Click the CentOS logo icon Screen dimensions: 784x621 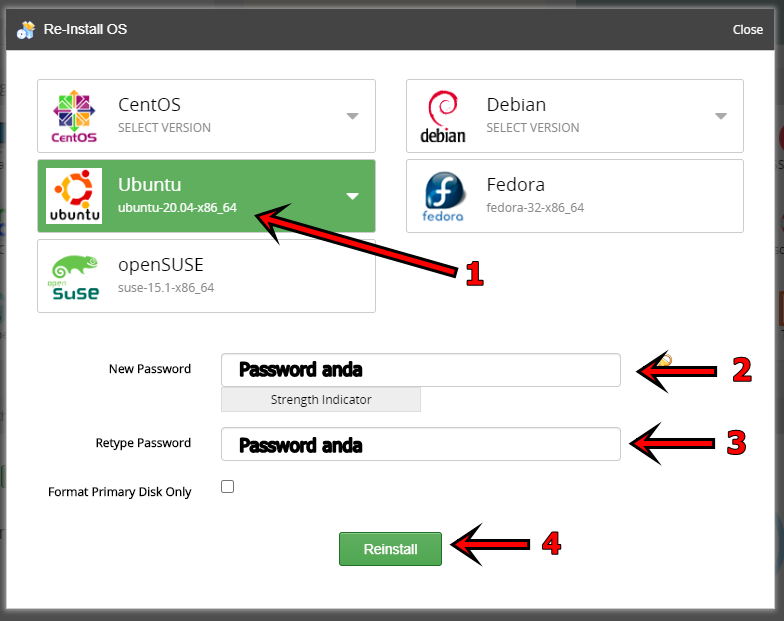point(75,116)
